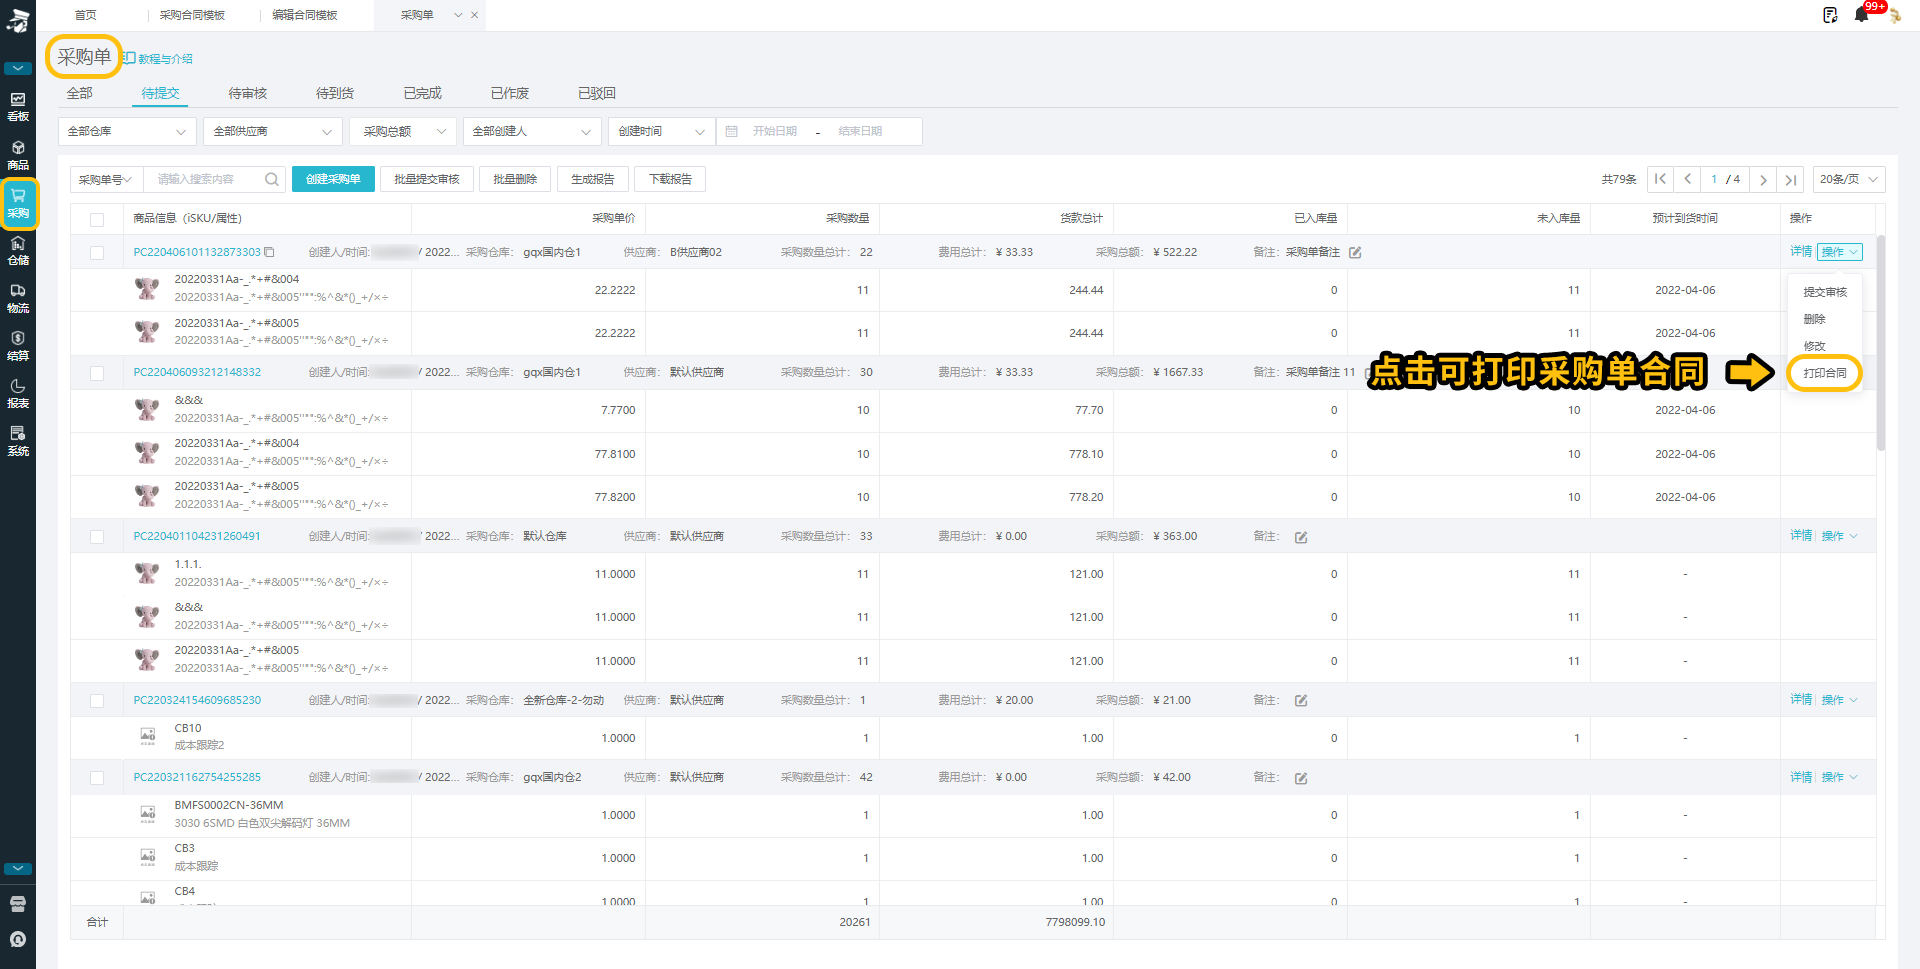Choose 提交审核 from the action menu
Viewport: 1920px width, 969px height.
(x=1825, y=292)
